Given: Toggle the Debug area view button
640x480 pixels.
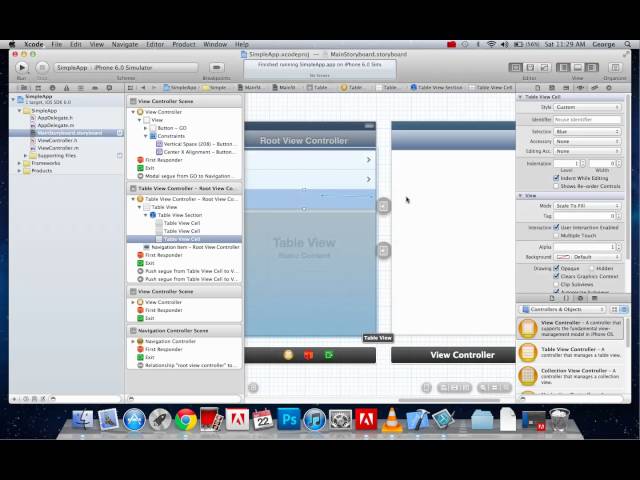Looking at the screenshot, I should [x=578, y=67].
